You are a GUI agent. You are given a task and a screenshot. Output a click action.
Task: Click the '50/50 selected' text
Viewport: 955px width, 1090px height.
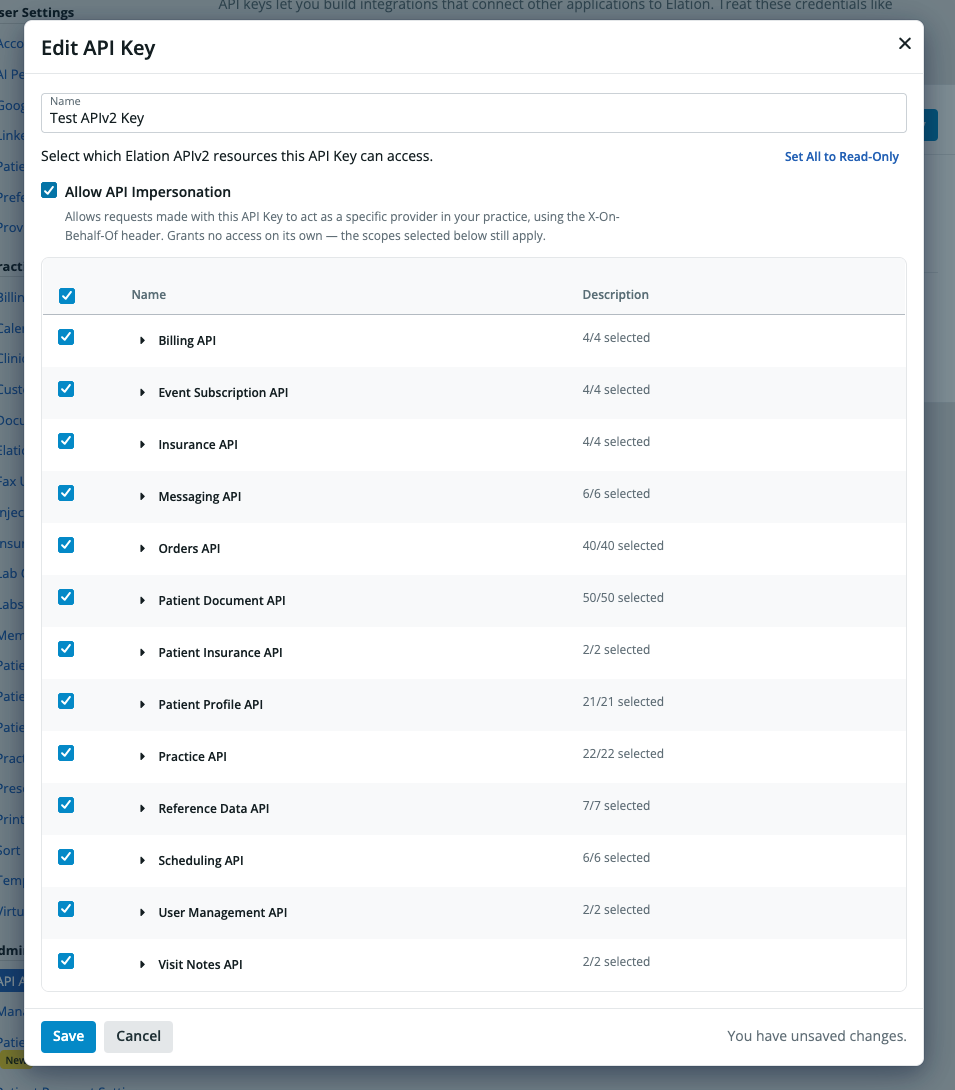pyautogui.click(x=623, y=598)
